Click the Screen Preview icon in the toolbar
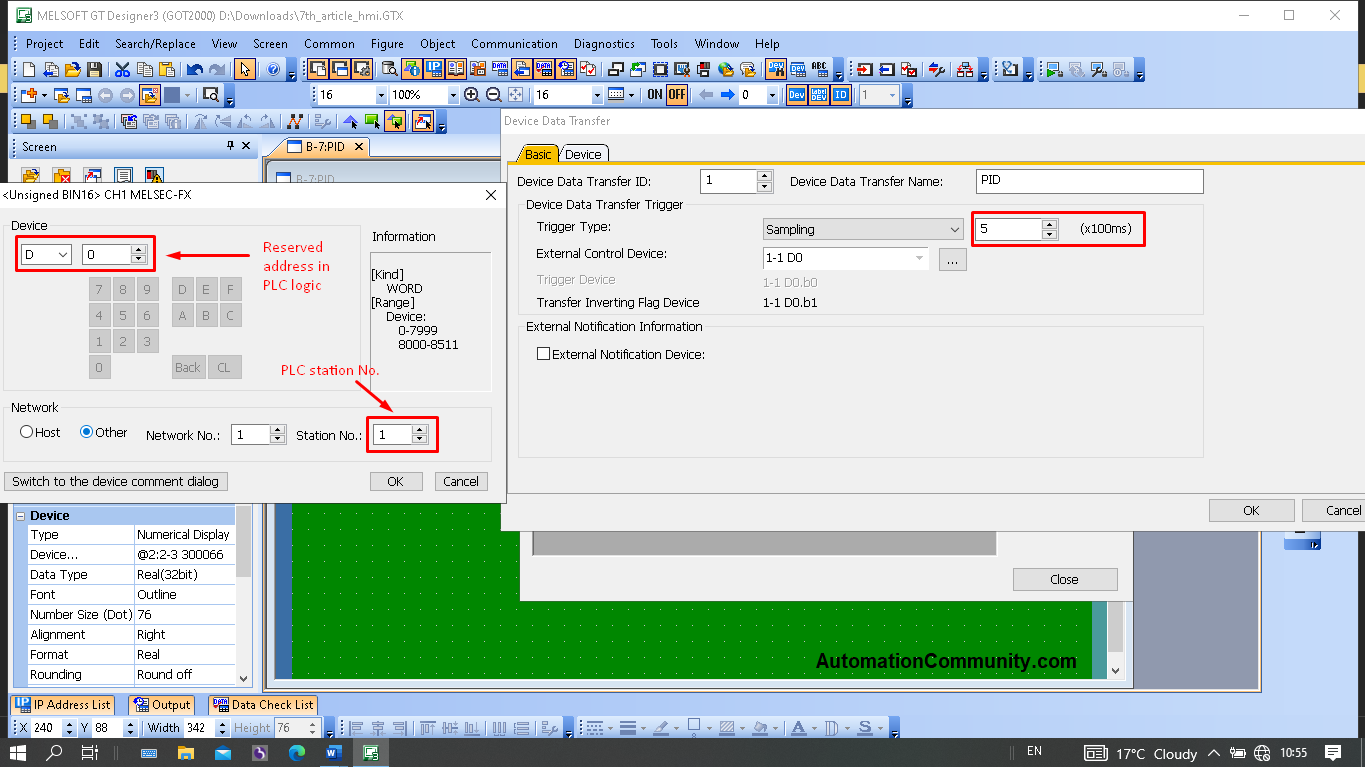Viewport: 1365px width, 767px height. (x=213, y=94)
